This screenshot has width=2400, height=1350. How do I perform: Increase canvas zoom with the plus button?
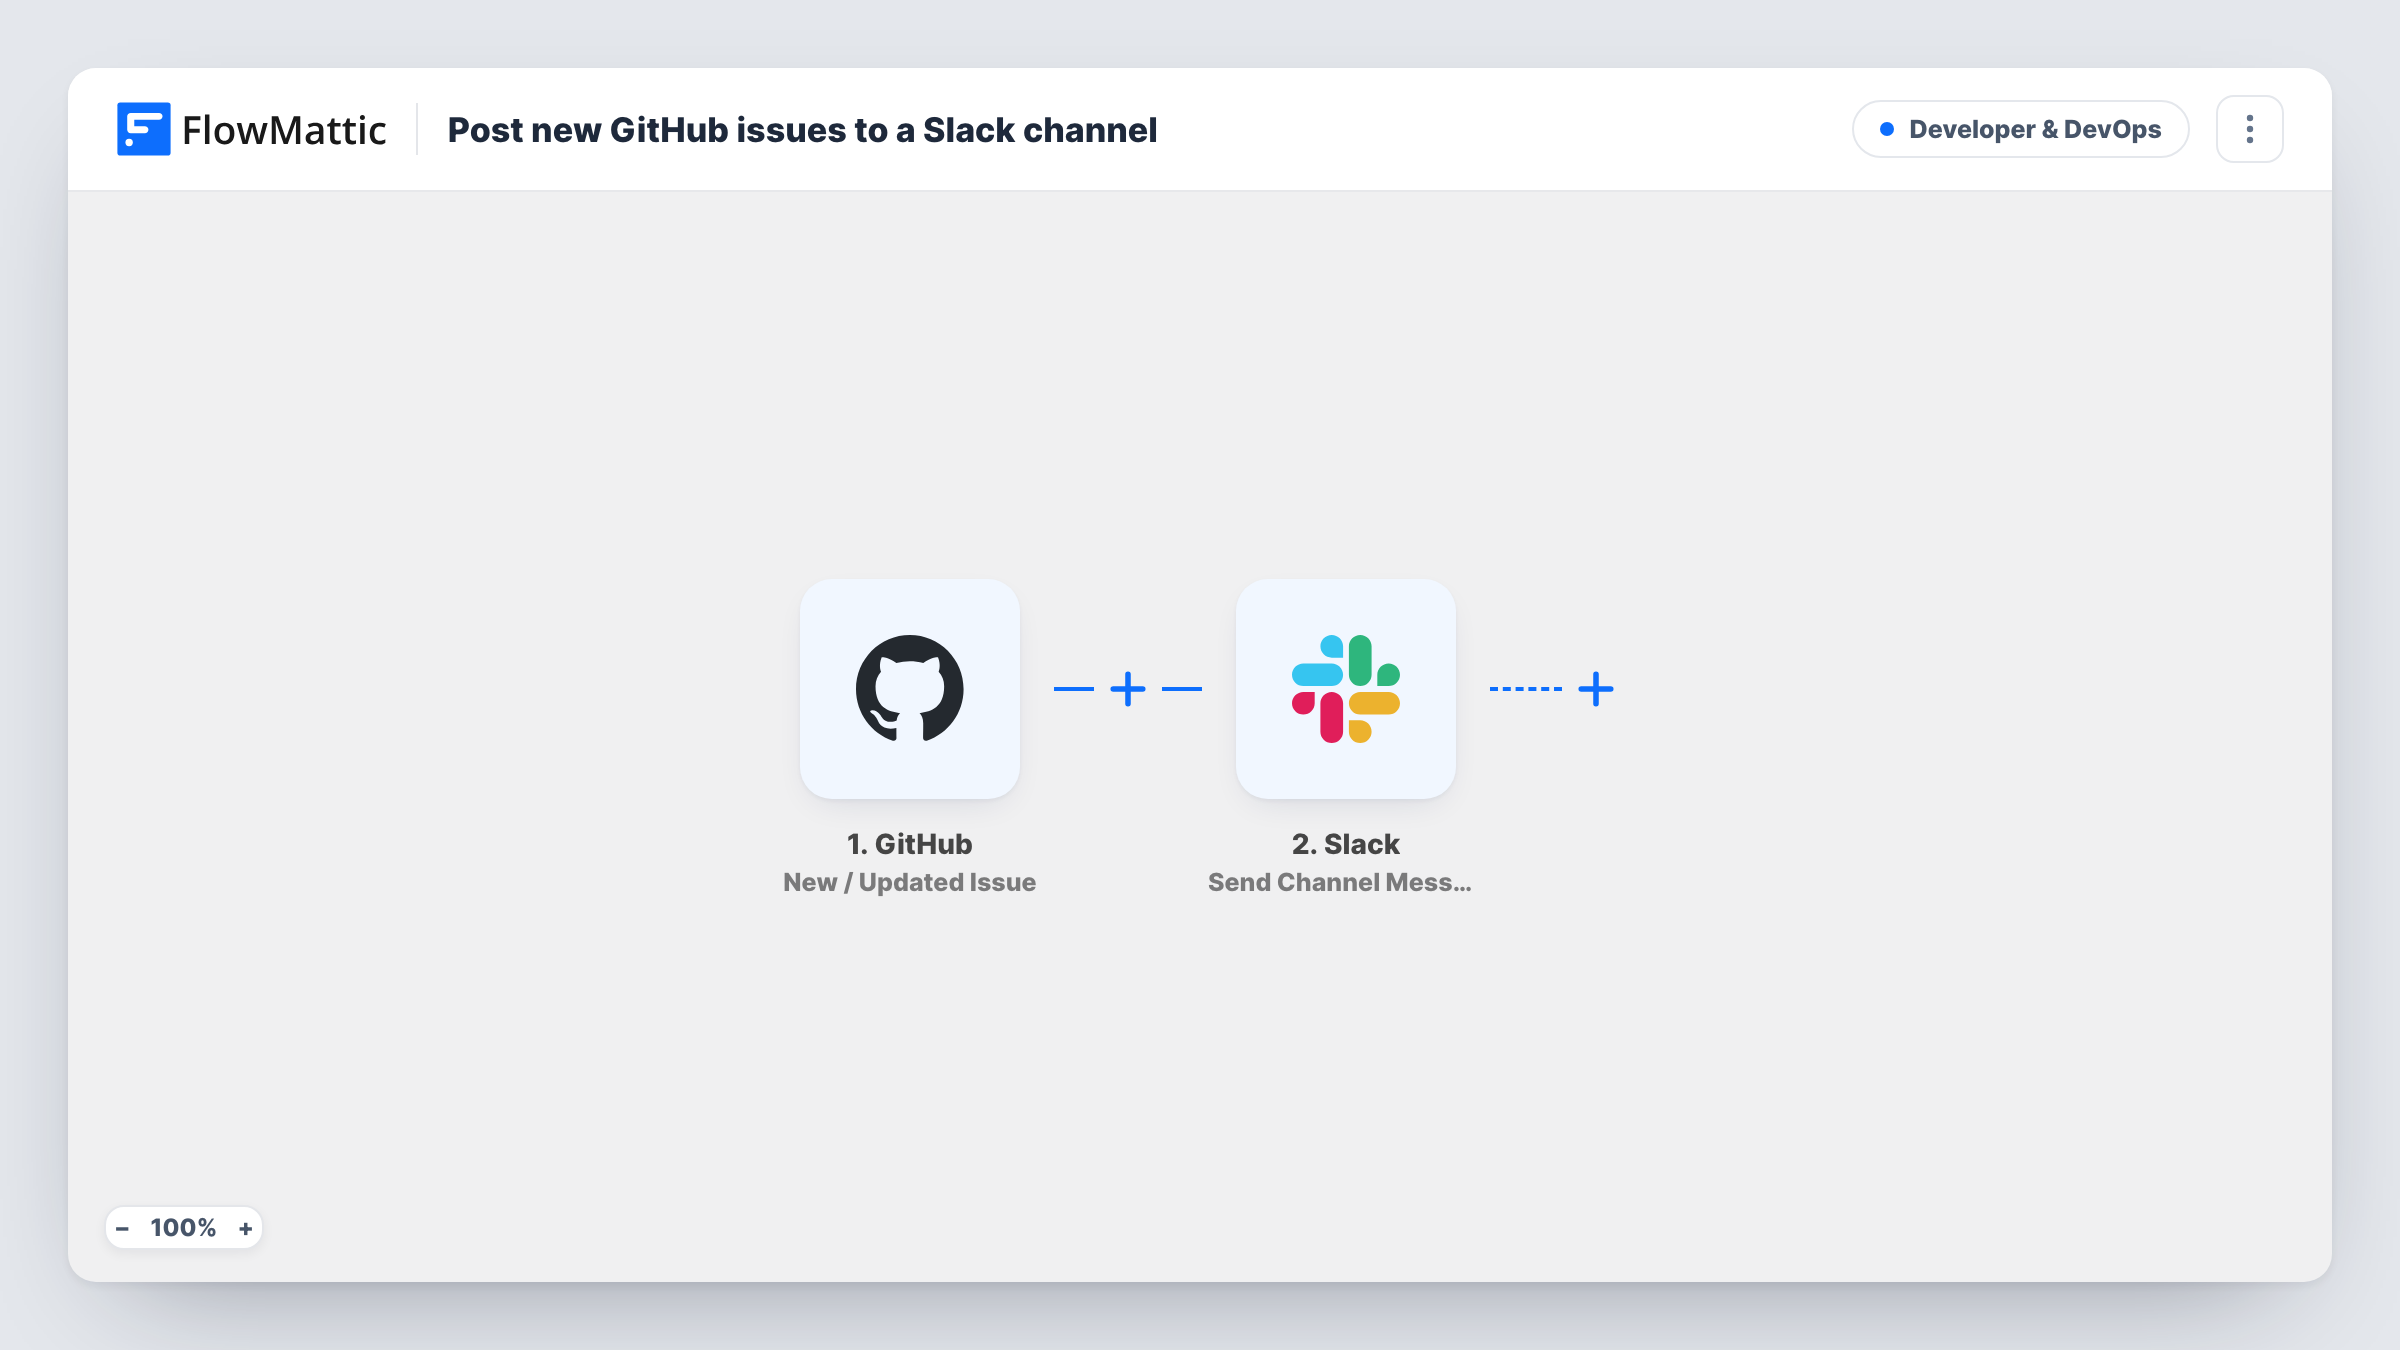[x=245, y=1228]
